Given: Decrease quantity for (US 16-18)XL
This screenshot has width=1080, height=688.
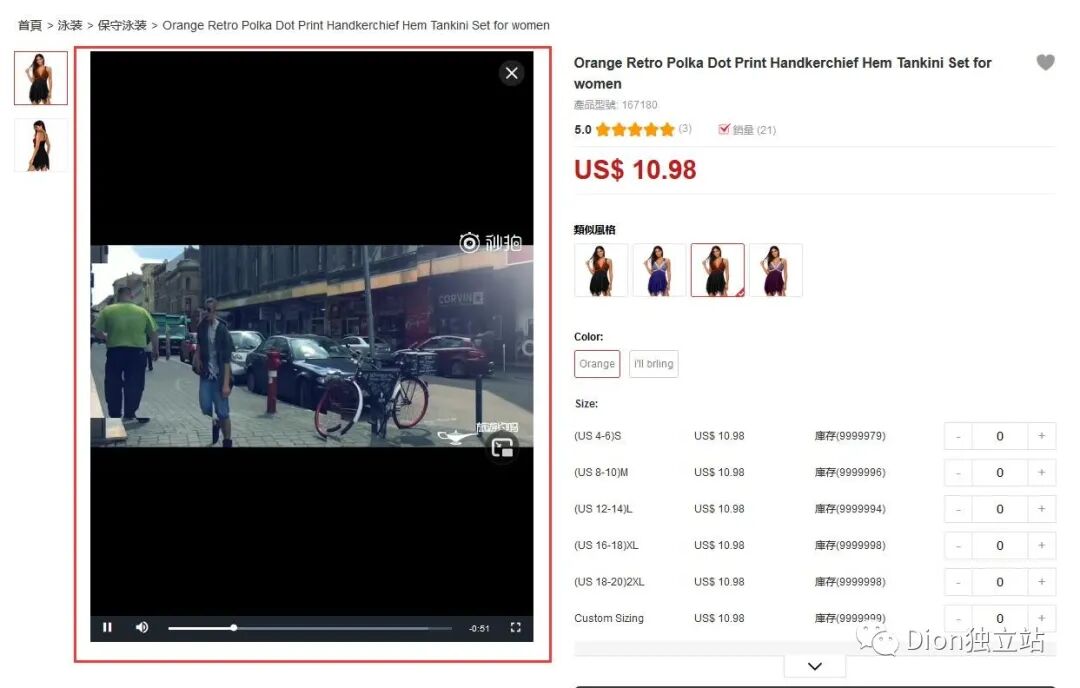Looking at the screenshot, I should [958, 545].
